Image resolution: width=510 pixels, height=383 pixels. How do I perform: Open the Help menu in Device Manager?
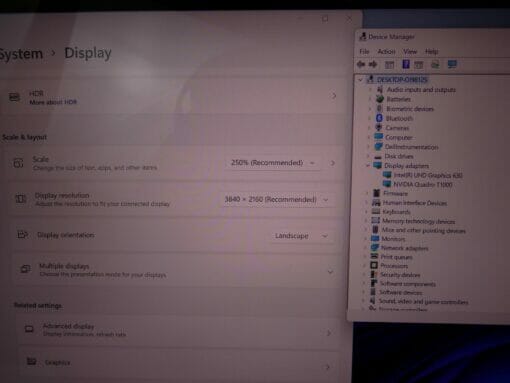[431, 51]
